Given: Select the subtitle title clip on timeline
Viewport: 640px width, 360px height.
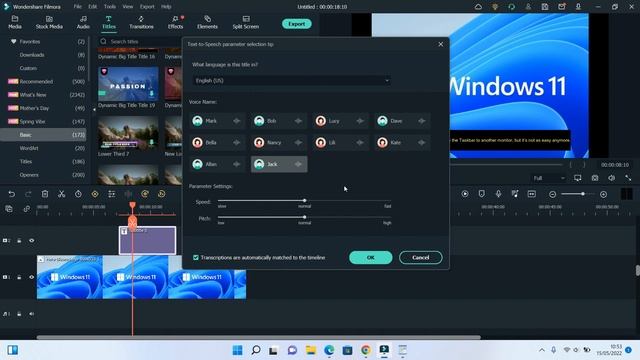Looking at the screenshot, I should (147, 240).
